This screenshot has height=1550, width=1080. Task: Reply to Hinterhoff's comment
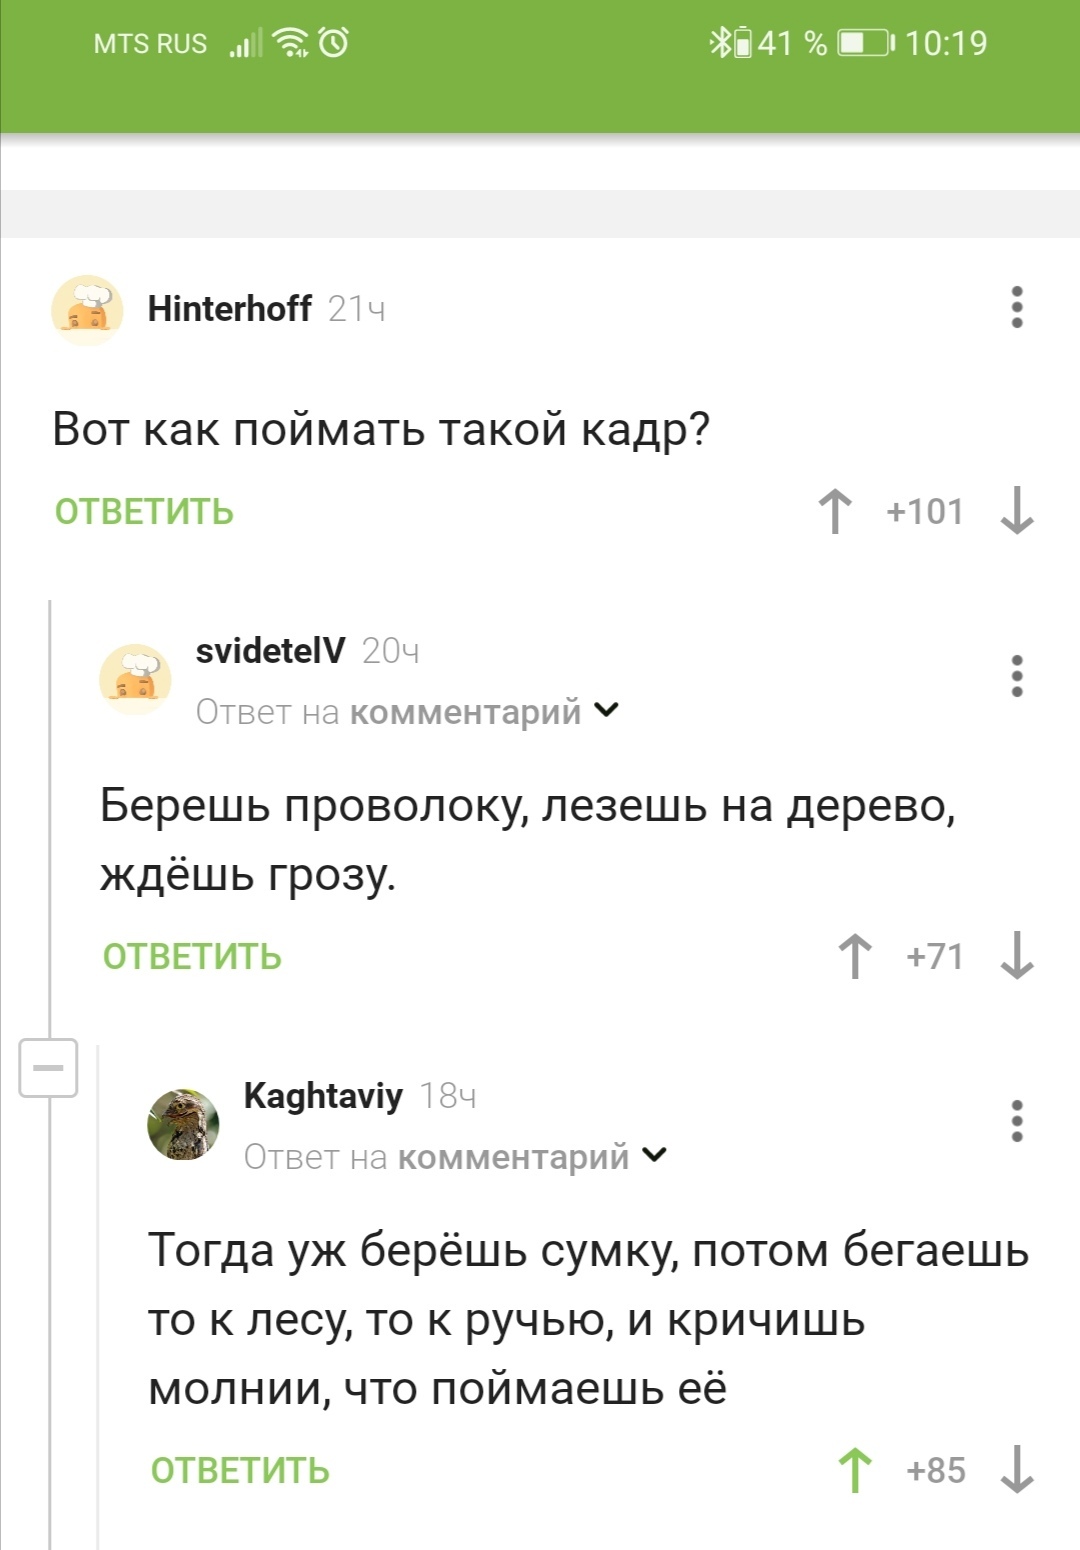[144, 512]
